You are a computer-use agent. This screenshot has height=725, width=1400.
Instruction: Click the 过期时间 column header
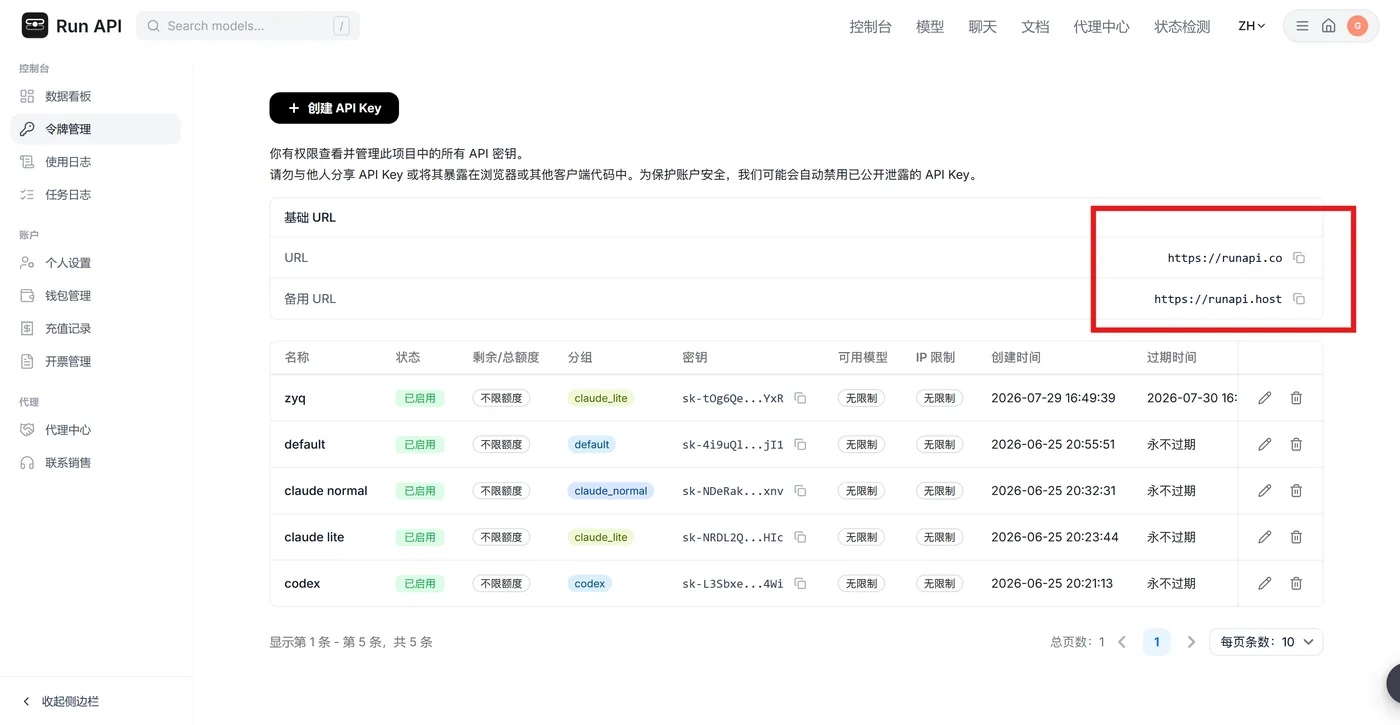pos(1172,357)
